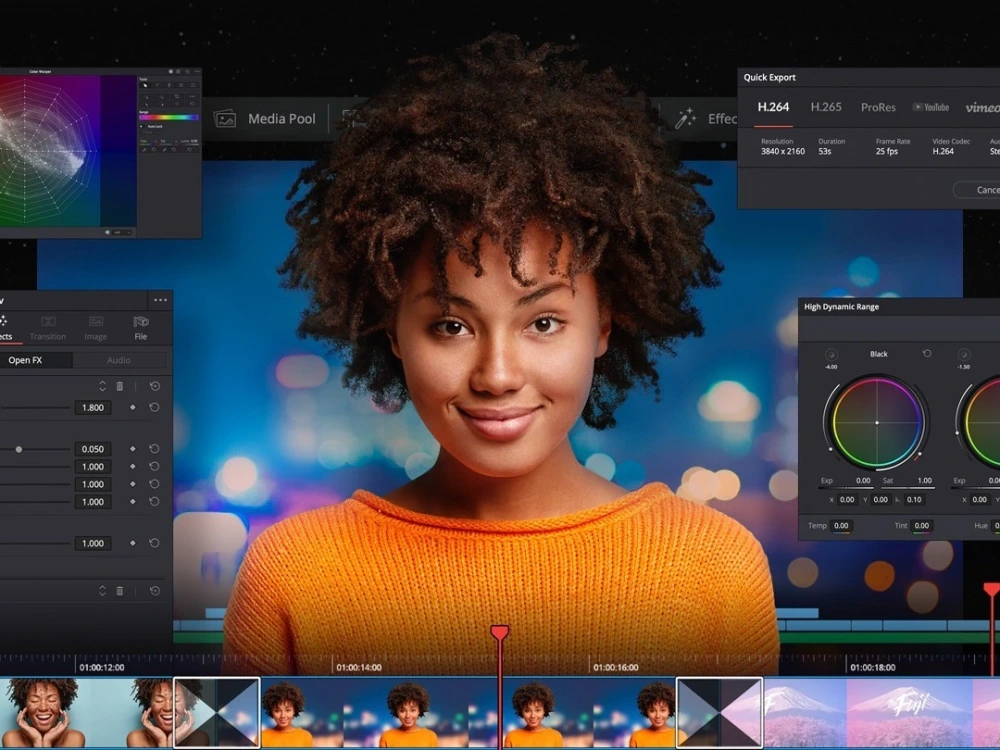This screenshot has width=1000, height=750.
Task: Click the red playhead on the timeline
Action: (x=499, y=632)
